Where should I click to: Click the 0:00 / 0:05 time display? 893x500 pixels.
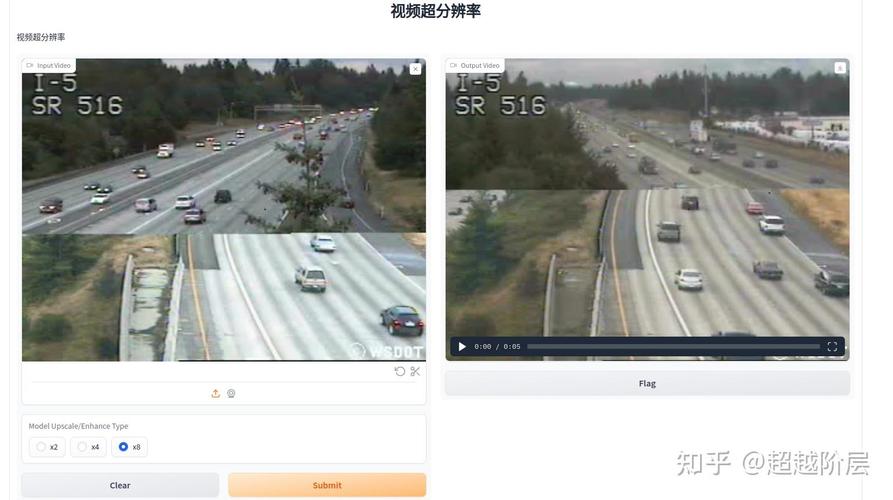pyautogui.click(x=497, y=346)
